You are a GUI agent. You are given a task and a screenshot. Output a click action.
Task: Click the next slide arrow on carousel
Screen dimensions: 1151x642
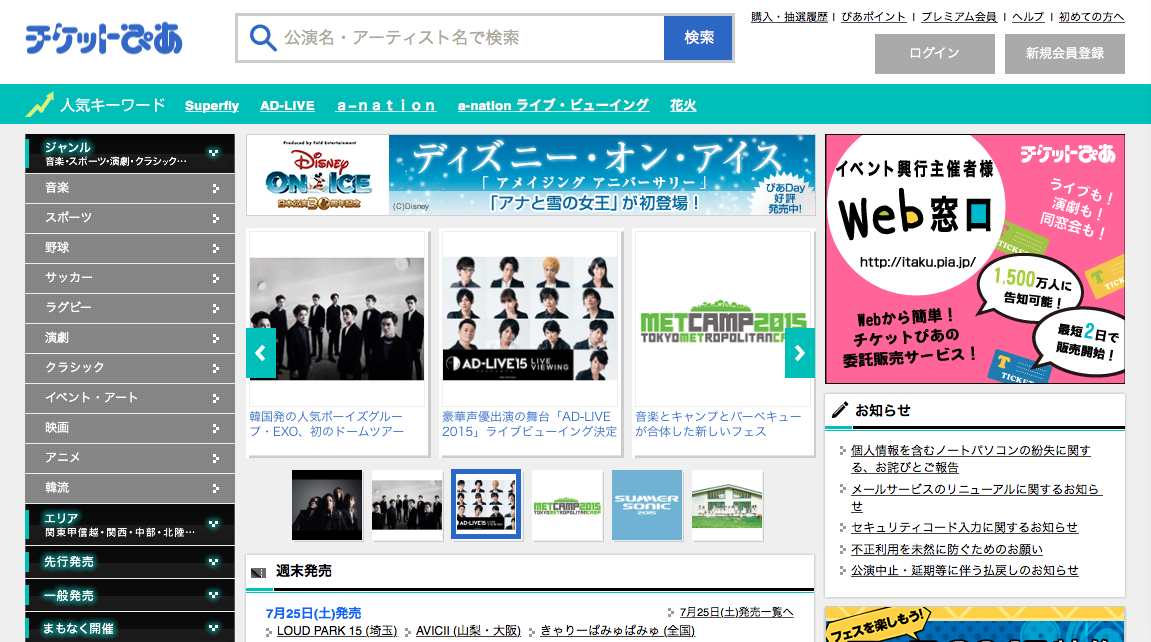coord(799,353)
